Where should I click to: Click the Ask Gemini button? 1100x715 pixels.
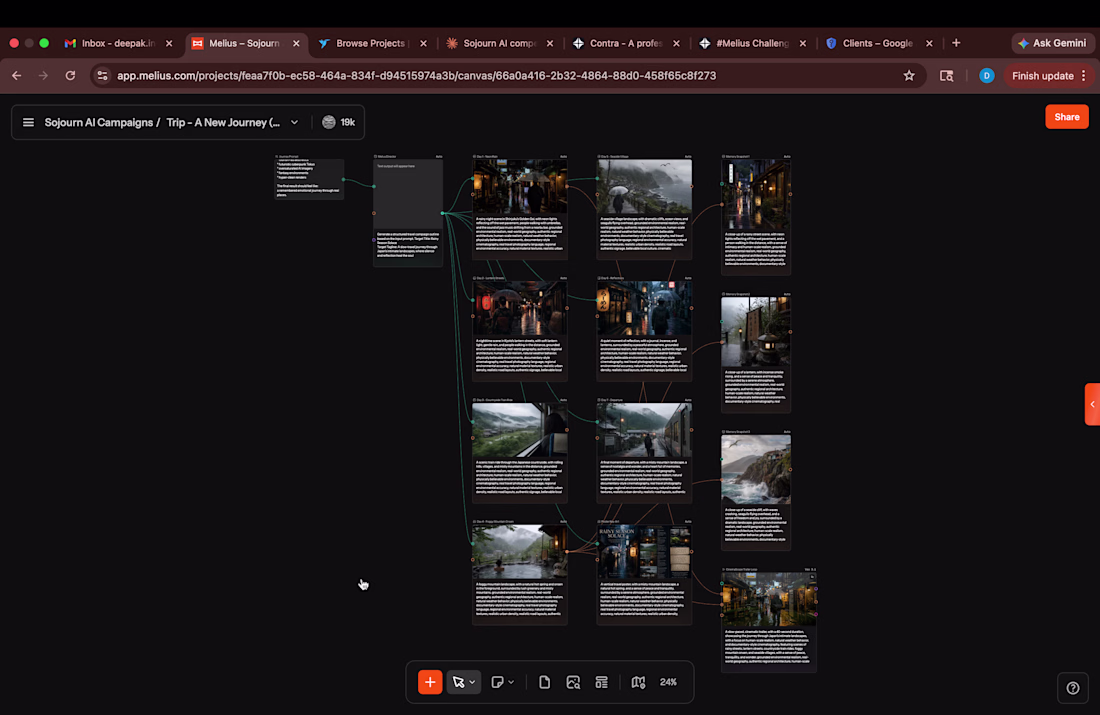click(1052, 43)
